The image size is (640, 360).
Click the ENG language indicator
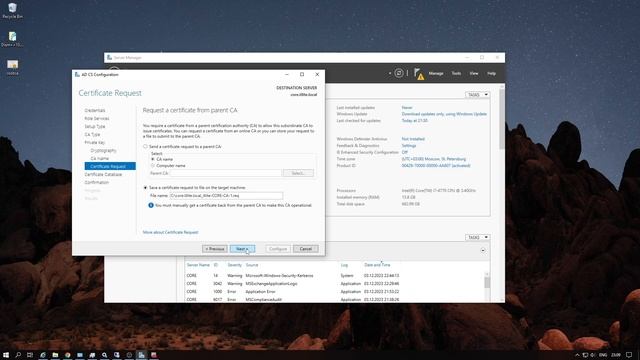pyautogui.click(x=603, y=355)
